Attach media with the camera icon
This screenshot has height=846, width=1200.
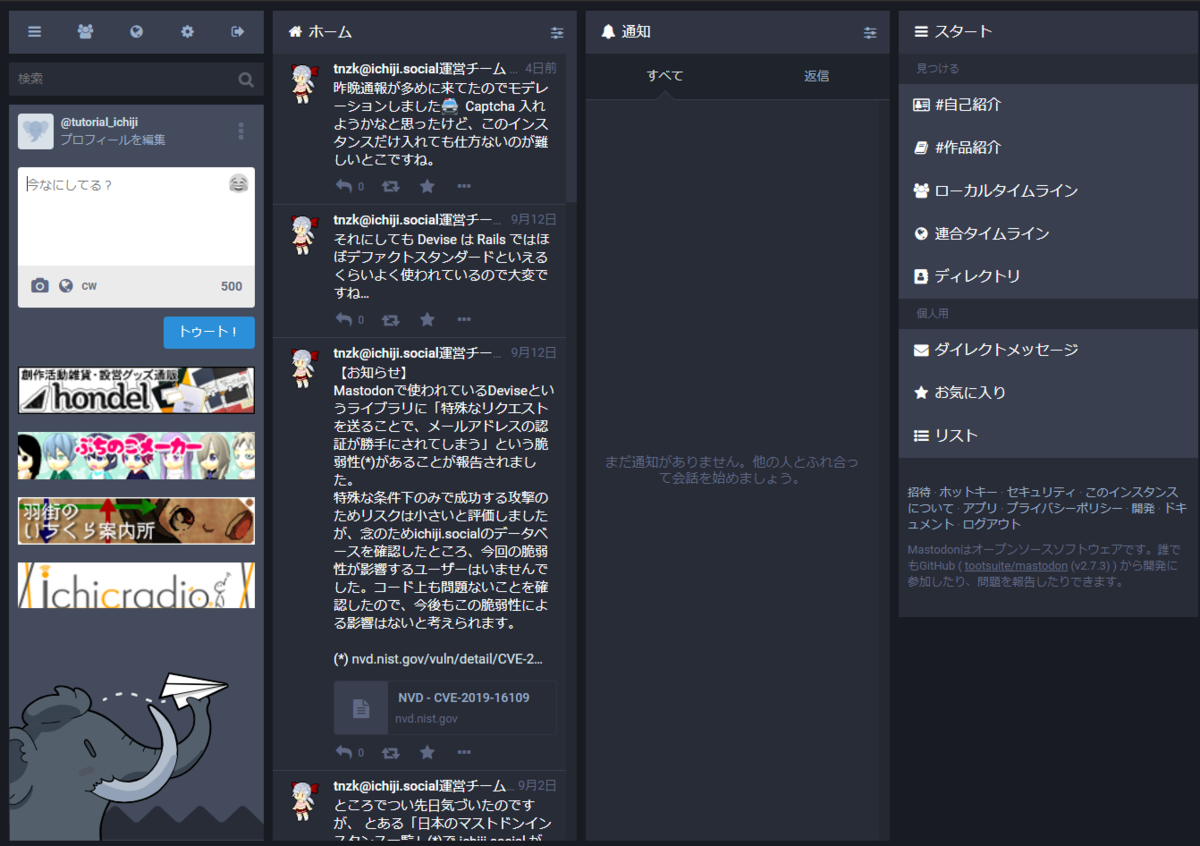[x=38, y=285]
